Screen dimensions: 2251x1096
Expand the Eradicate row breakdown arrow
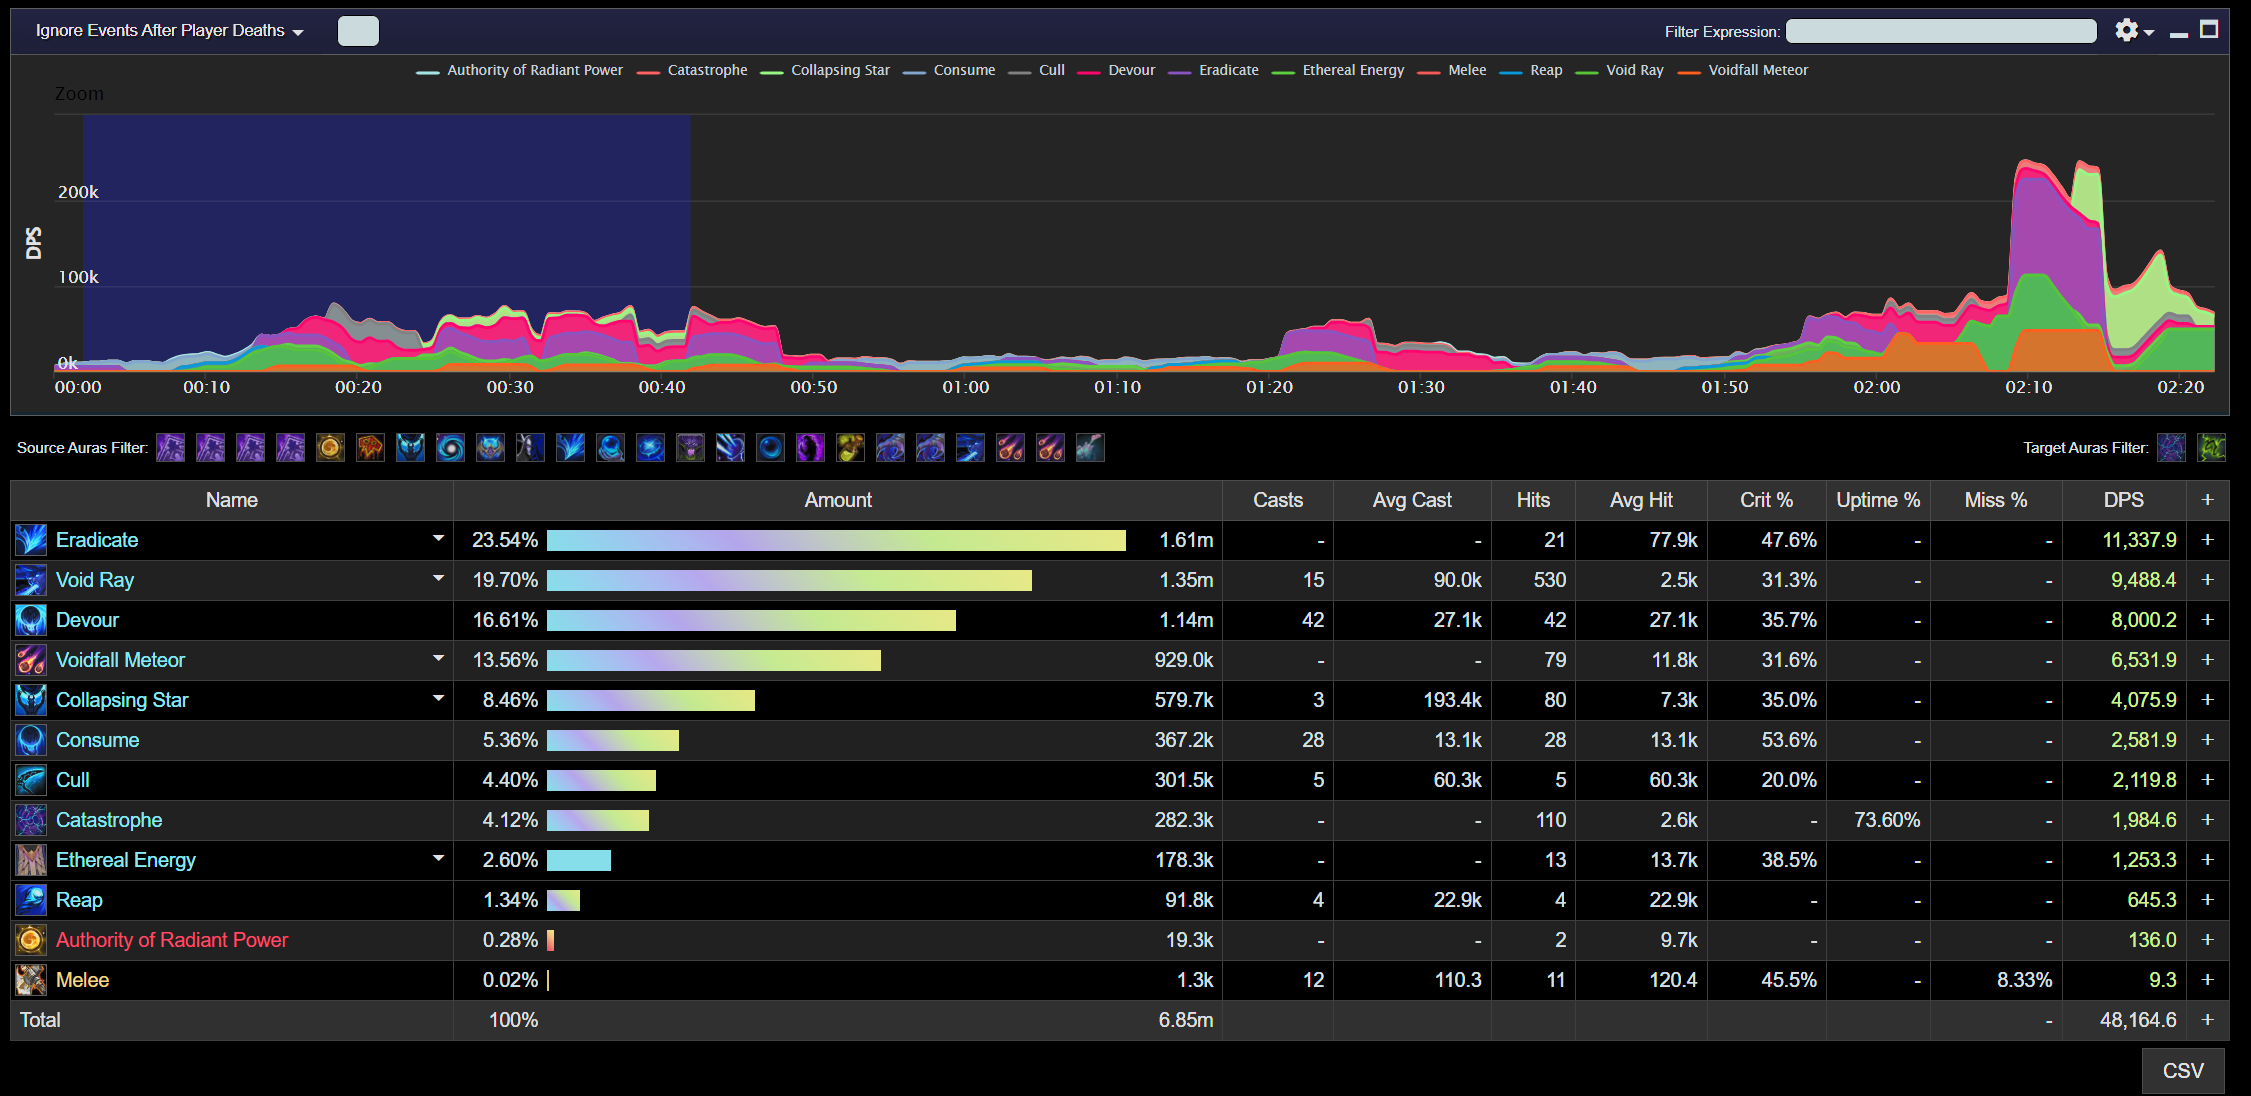[438, 539]
